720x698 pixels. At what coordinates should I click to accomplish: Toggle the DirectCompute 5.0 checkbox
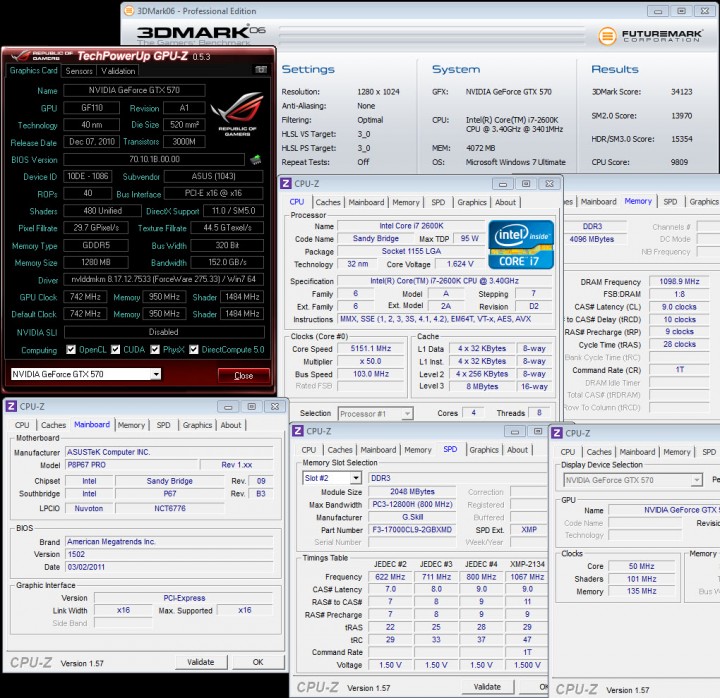point(194,349)
